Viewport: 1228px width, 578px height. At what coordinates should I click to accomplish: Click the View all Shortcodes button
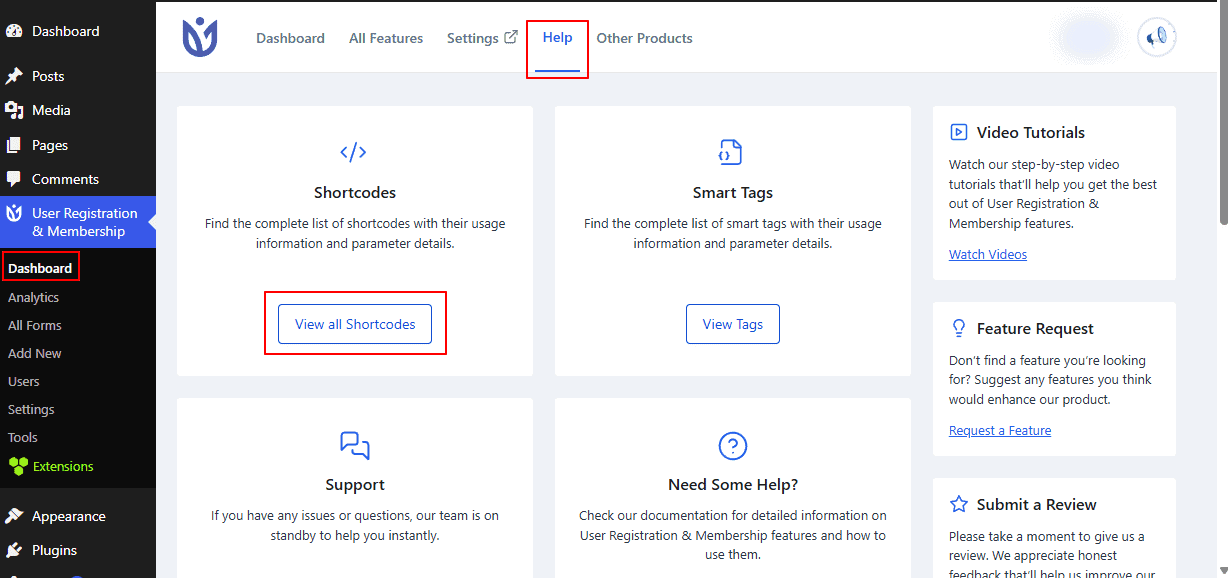pos(355,324)
